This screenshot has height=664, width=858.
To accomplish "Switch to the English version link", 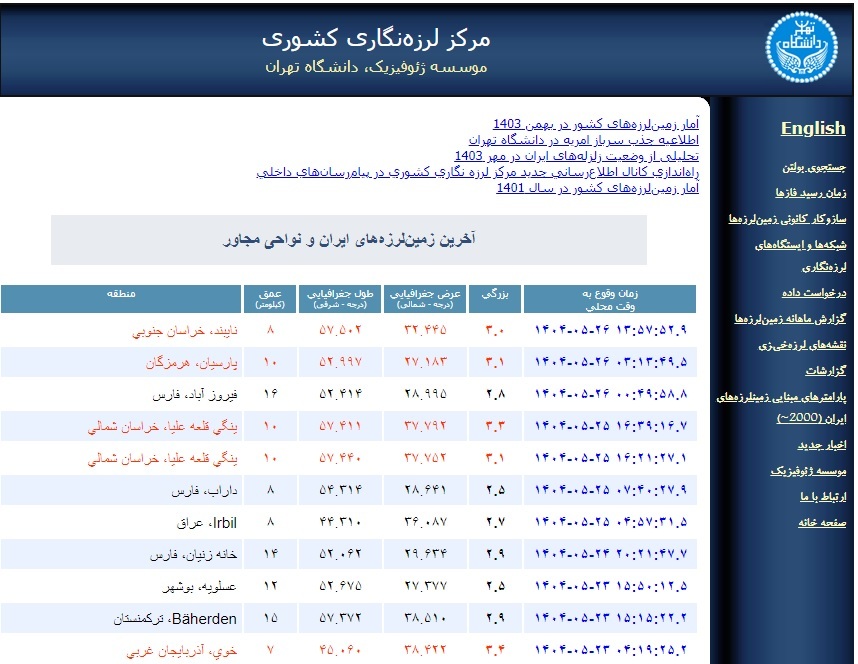I will pyautogui.click(x=813, y=128).
